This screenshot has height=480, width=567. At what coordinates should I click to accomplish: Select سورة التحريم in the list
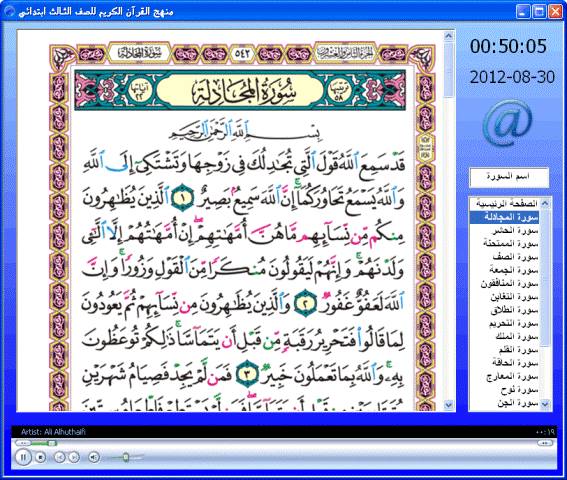click(504, 323)
